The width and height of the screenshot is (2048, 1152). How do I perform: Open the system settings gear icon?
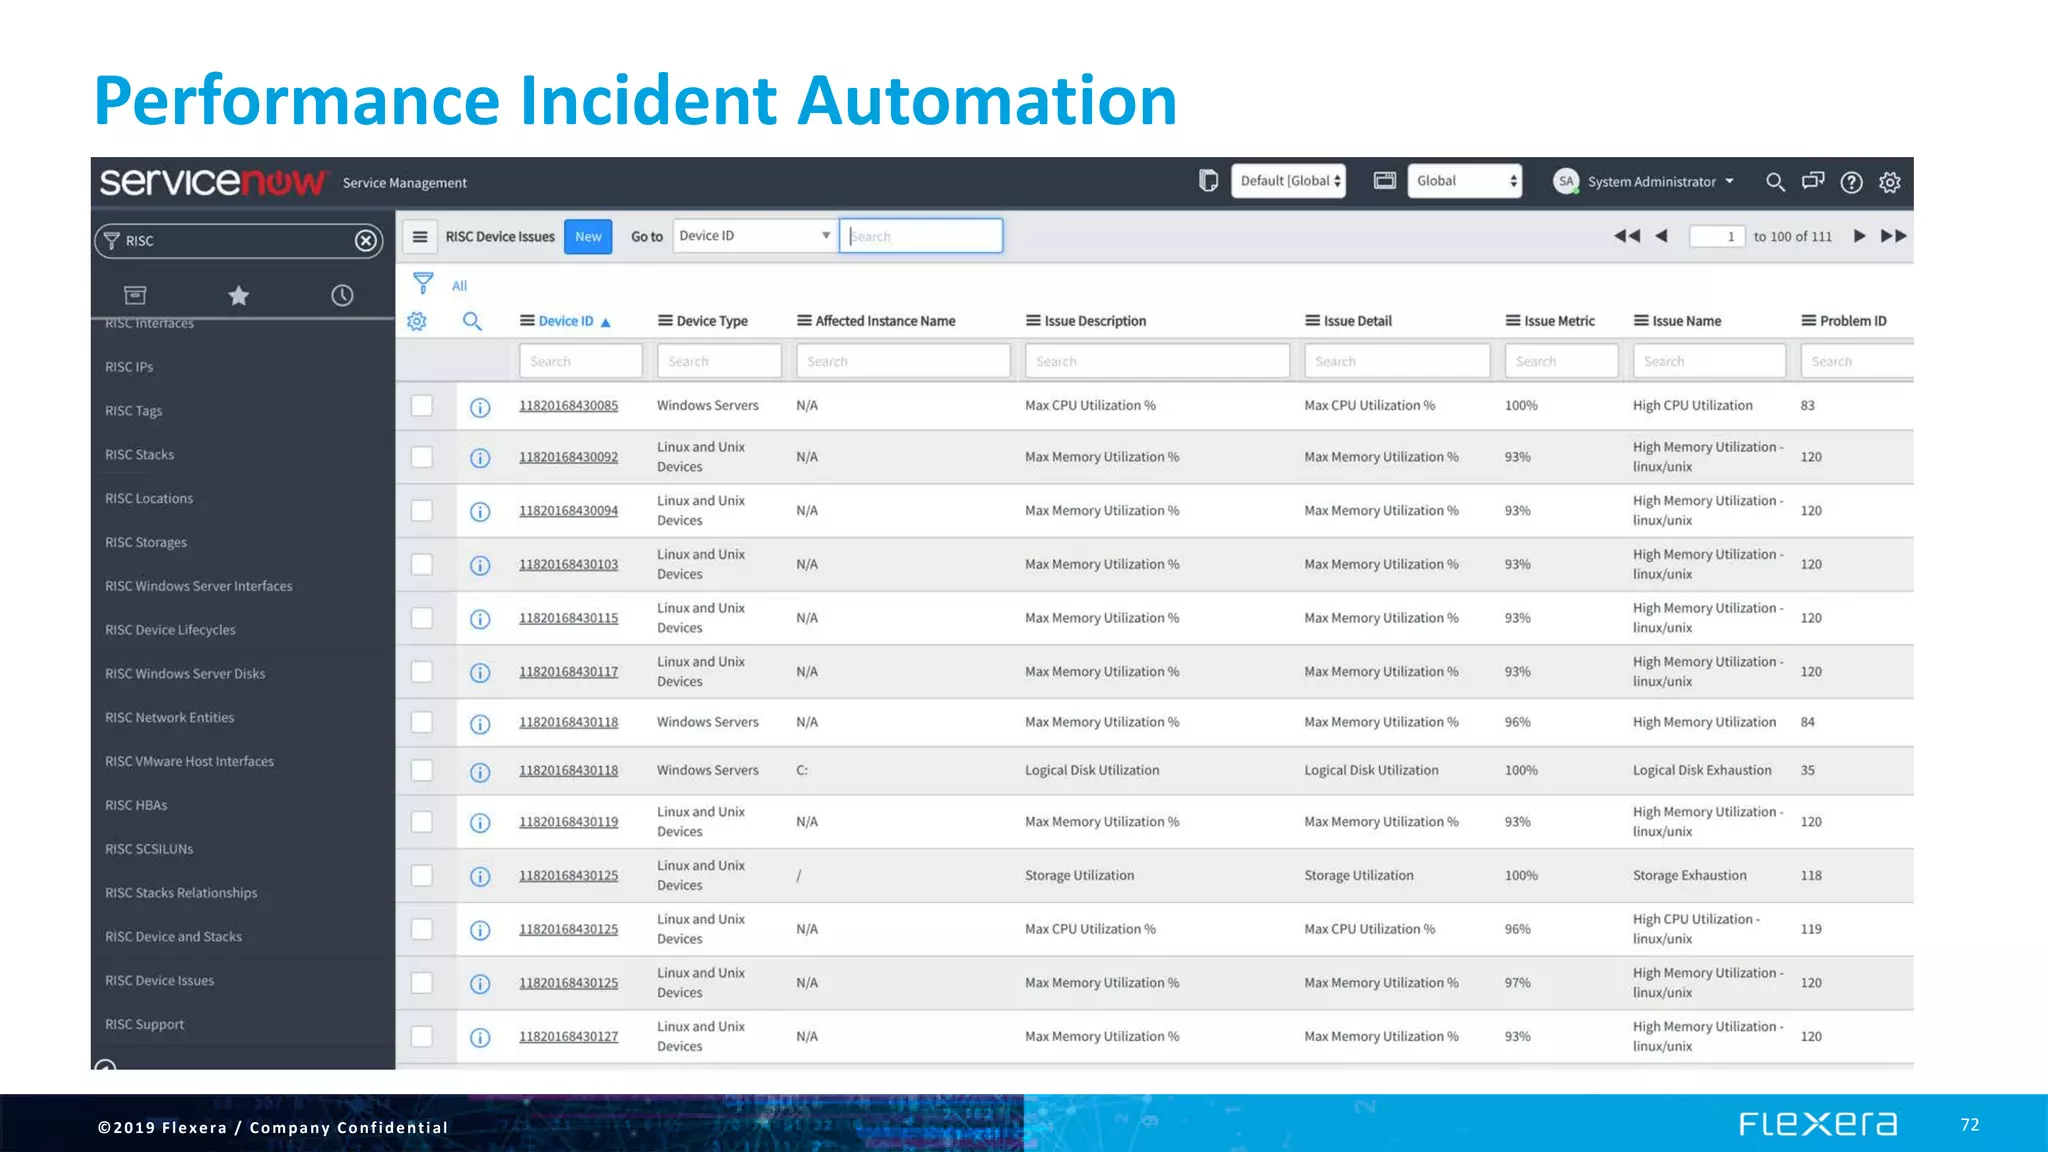pos(1890,182)
